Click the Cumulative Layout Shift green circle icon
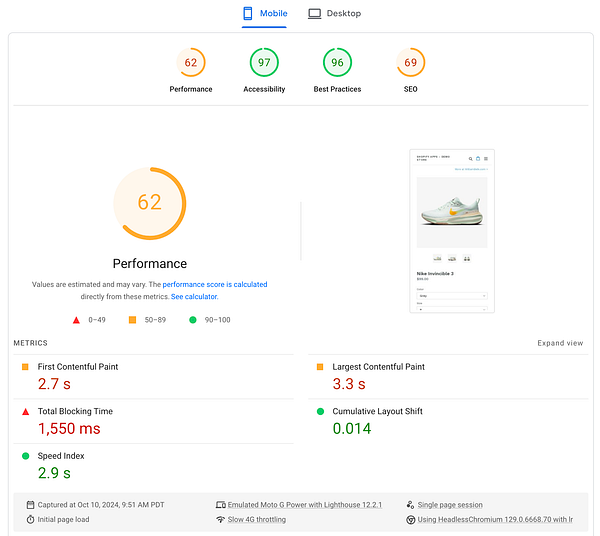600x536 pixels. [x=320, y=411]
